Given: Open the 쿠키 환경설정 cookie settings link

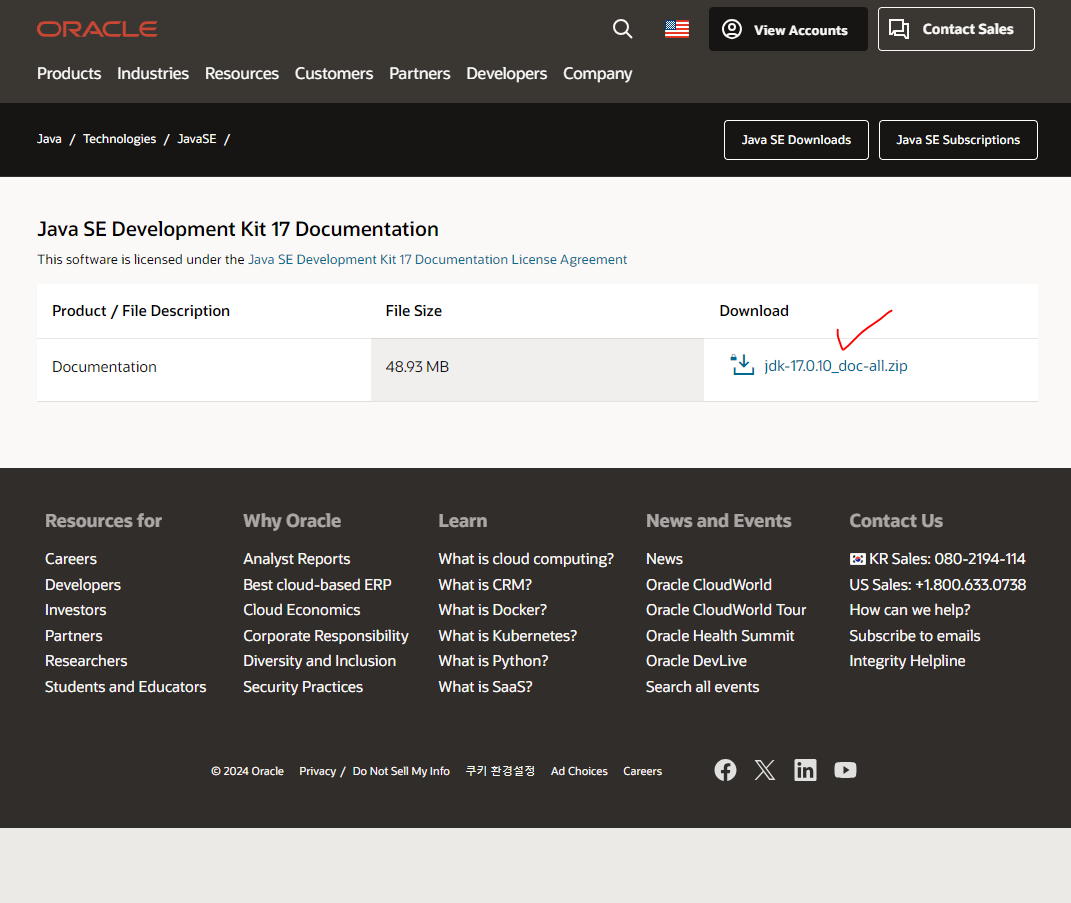Looking at the screenshot, I should (x=501, y=771).
